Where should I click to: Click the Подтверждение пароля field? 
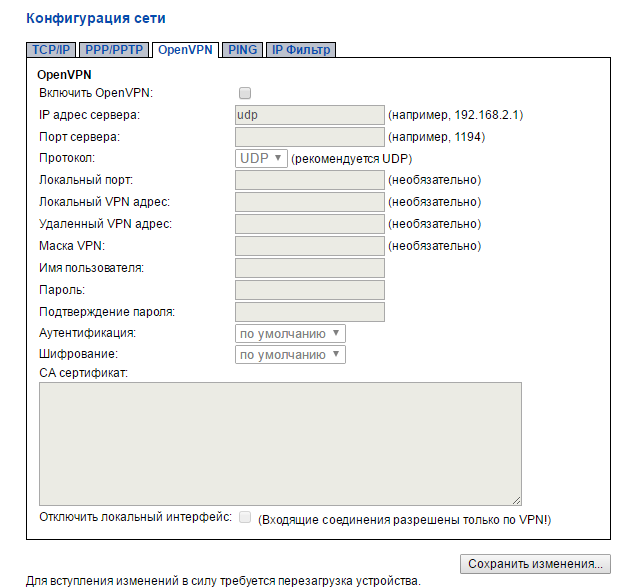click(x=310, y=312)
